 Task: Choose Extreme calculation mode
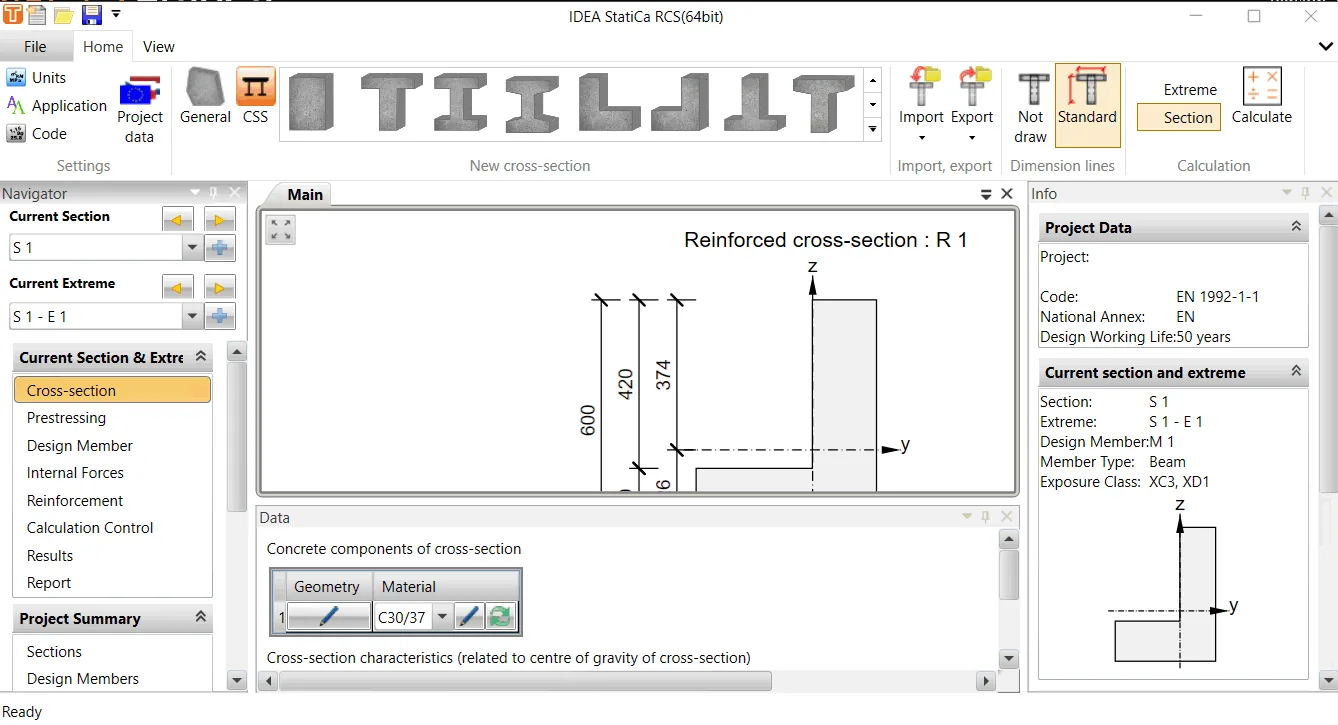pyautogui.click(x=1190, y=90)
